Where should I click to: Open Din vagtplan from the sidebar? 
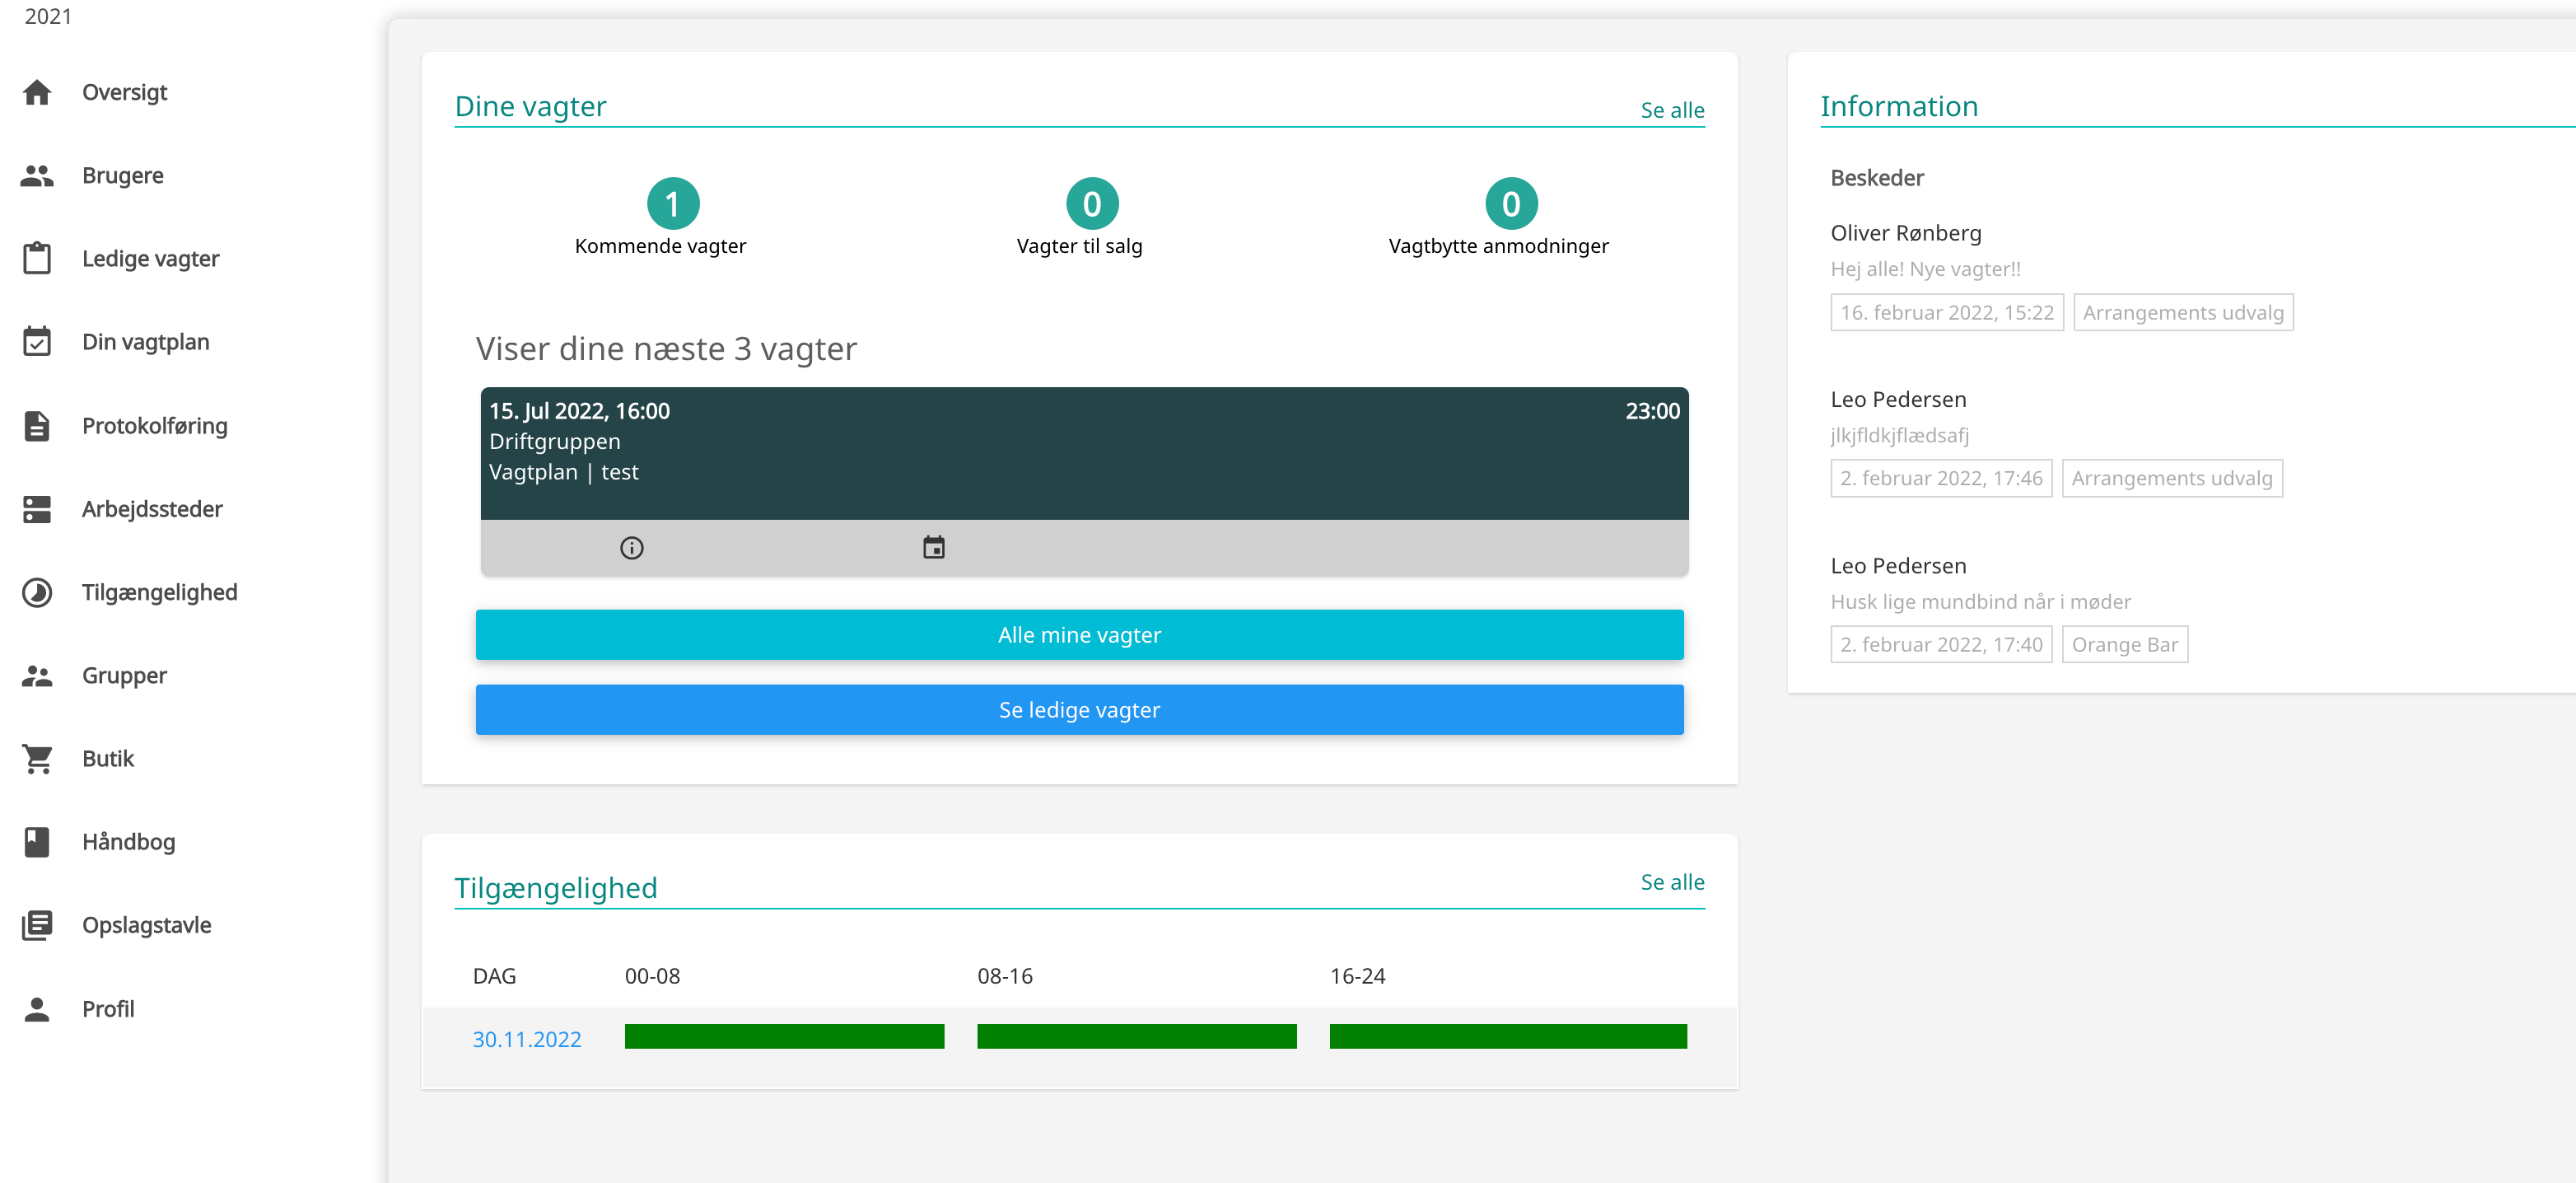[146, 342]
